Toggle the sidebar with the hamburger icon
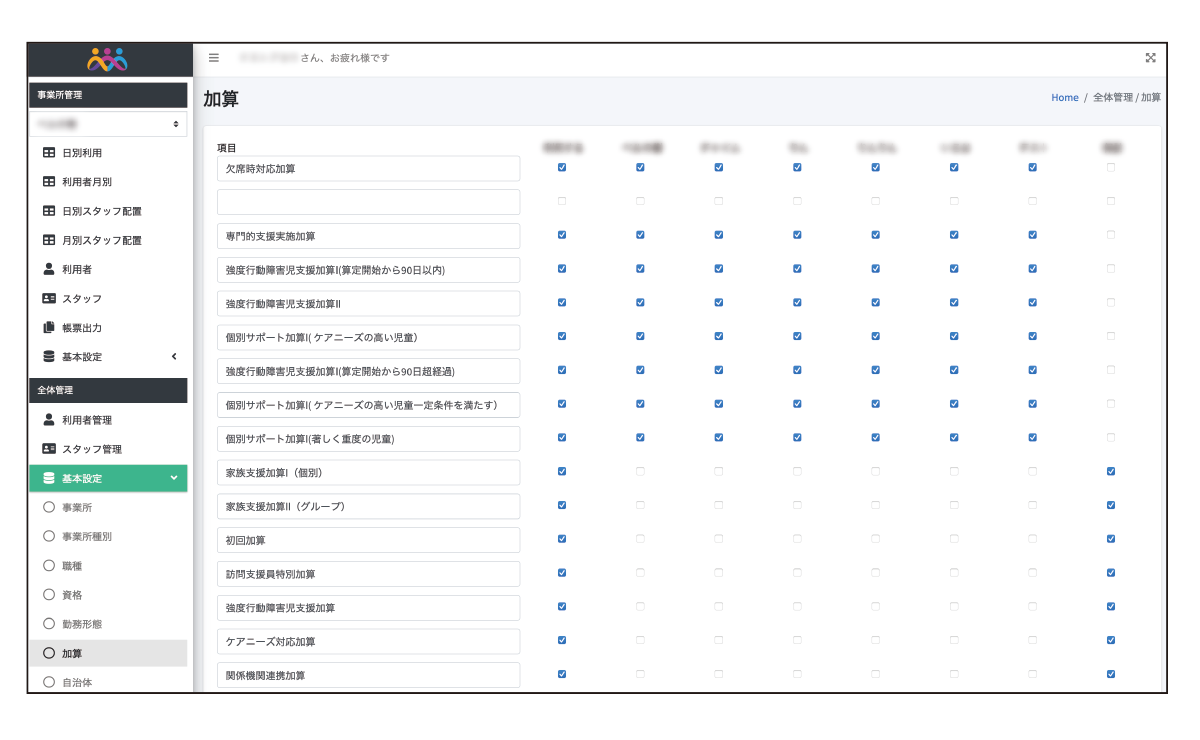 point(213,58)
